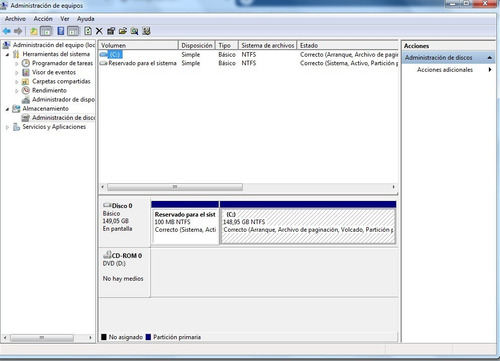This screenshot has width=500, height=361.
Task: Click the CD-ROM 0 drive icon
Action: pos(107,255)
